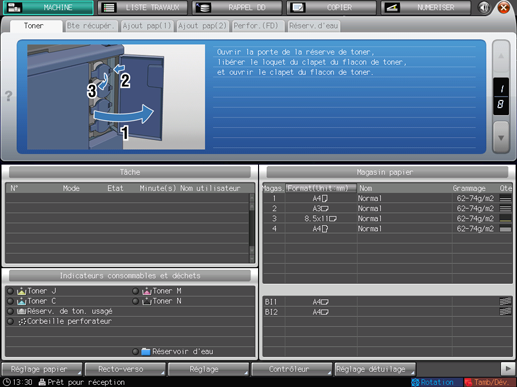Click Réserv. de ton. usagé indicator light
Viewport: 517px width, 387px height.
pos(10,311)
